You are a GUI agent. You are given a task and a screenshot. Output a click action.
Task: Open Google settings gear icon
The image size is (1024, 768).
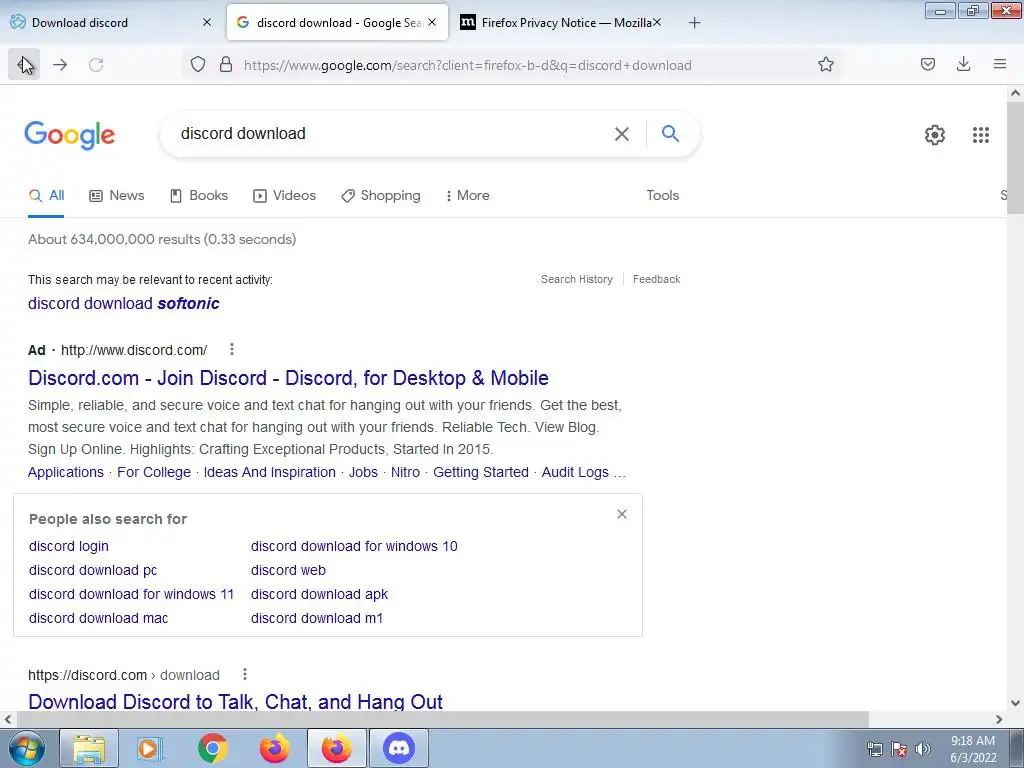pos(935,135)
